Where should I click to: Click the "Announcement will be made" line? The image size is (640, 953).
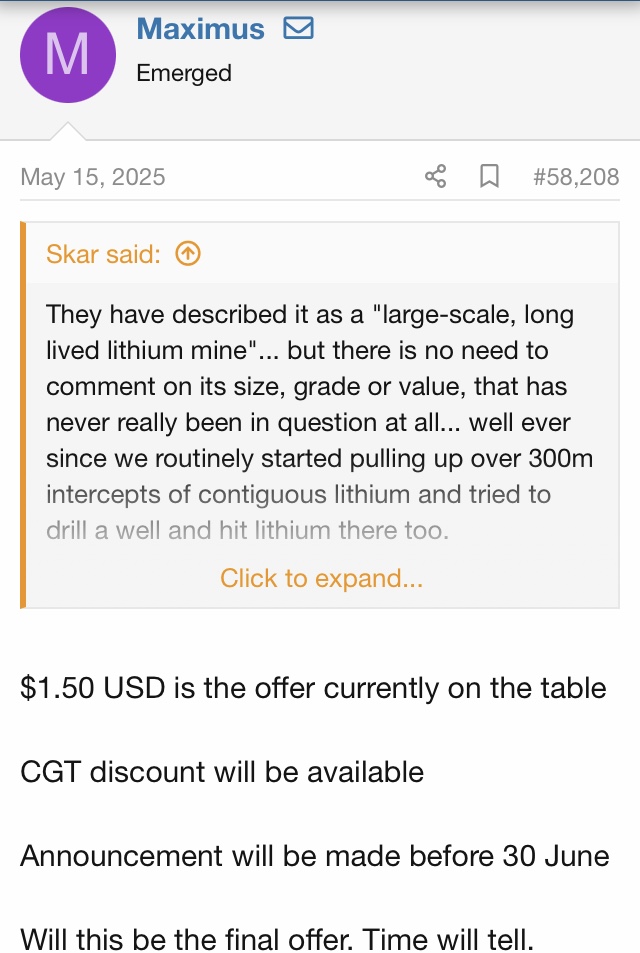(x=315, y=856)
